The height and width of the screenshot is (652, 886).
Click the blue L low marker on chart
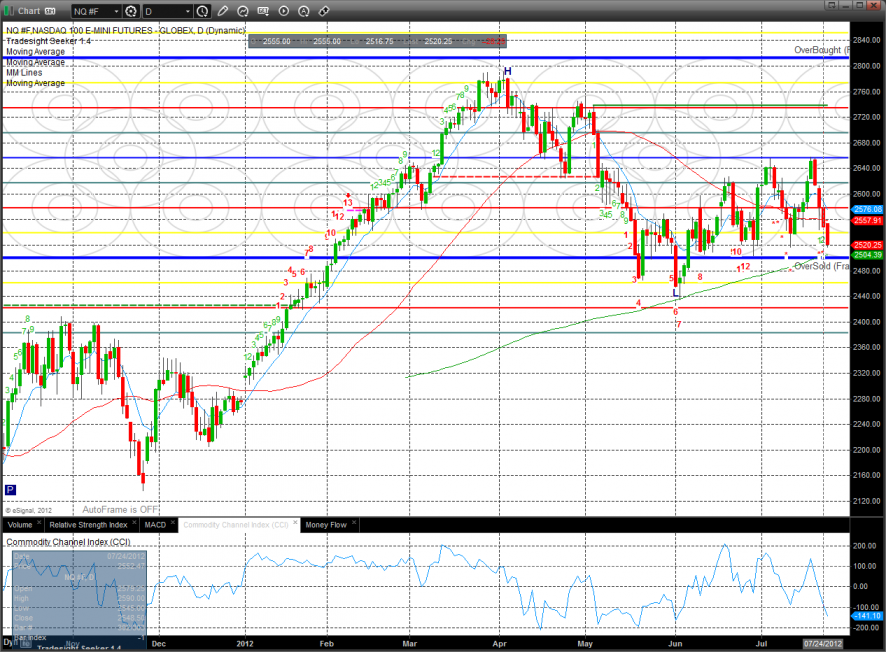point(675,293)
